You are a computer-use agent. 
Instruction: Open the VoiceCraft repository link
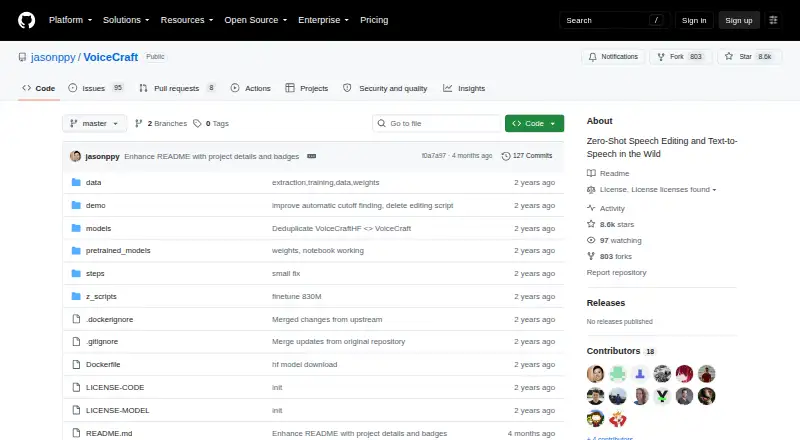tap(111, 57)
